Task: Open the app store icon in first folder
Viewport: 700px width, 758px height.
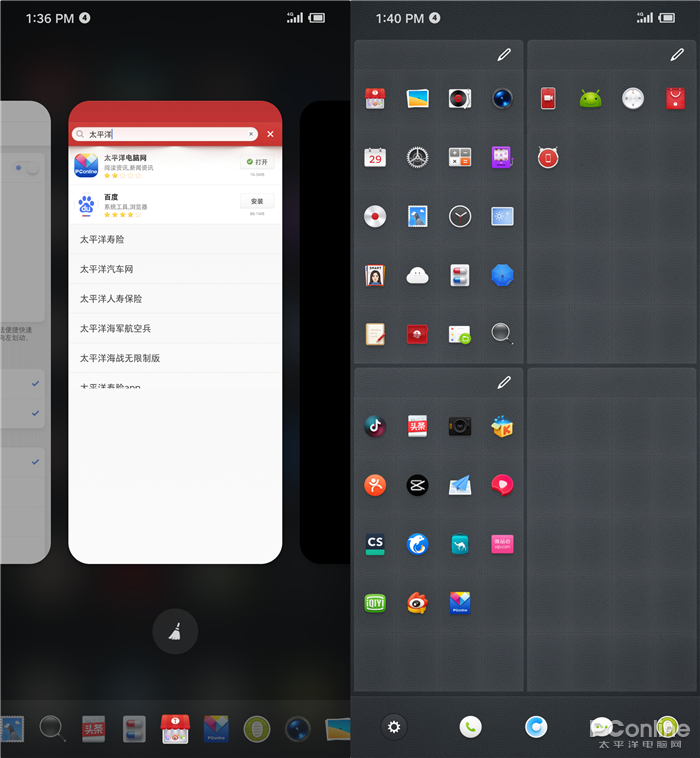Action: (375, 99)
